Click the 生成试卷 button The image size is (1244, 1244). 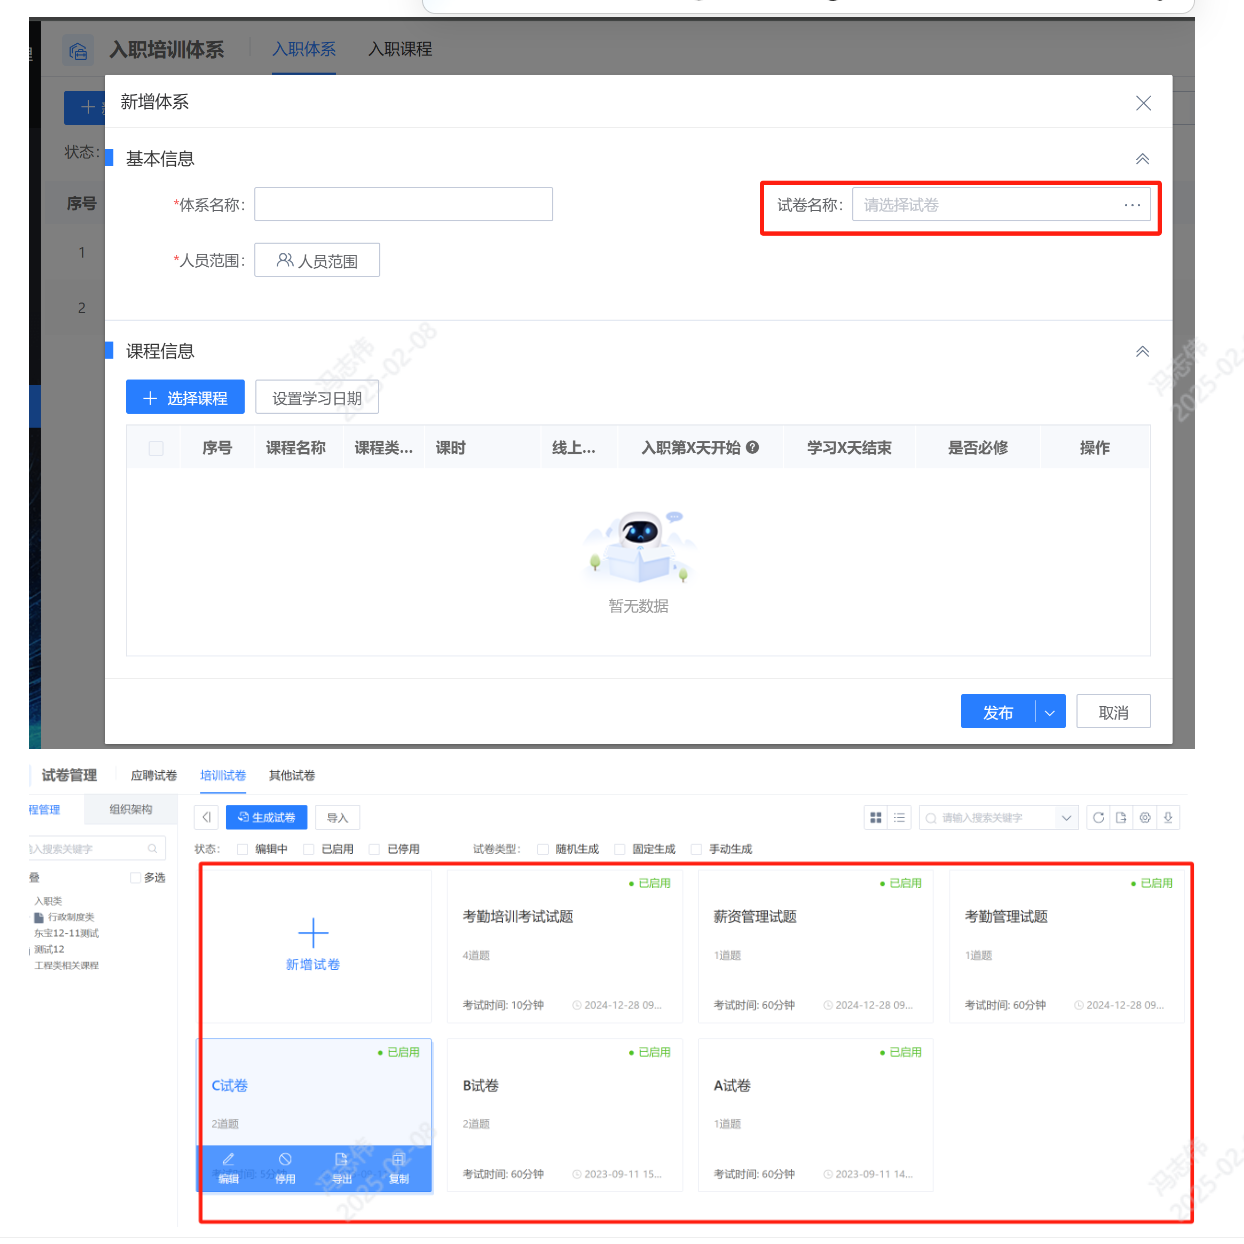[266, 818]
